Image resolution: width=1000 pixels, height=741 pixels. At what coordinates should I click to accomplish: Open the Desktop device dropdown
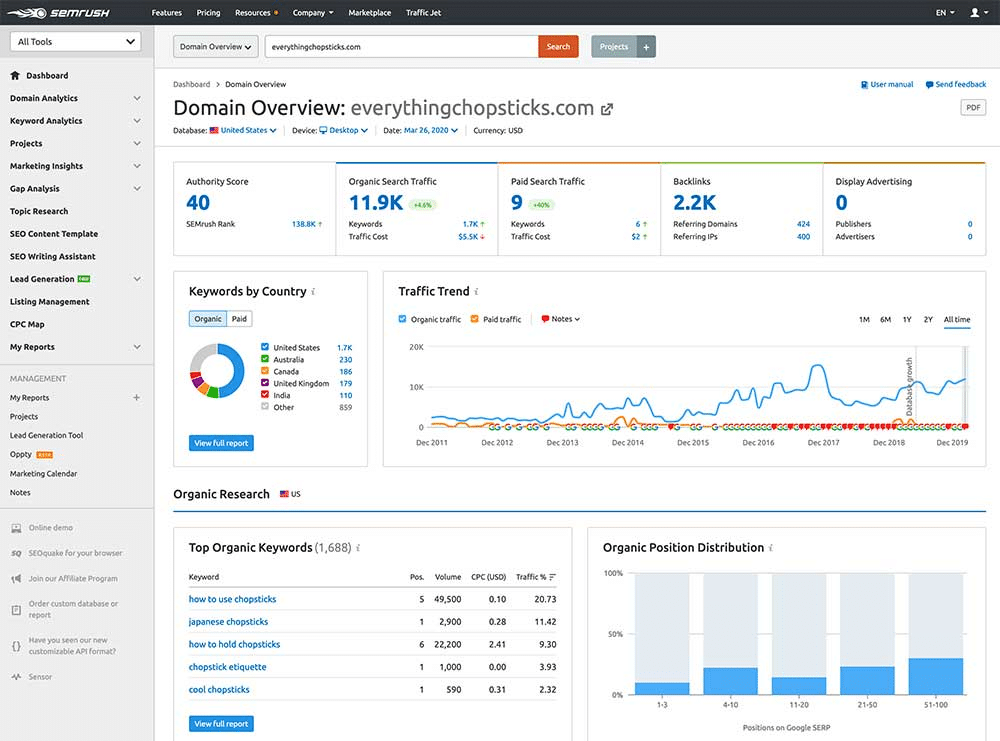point(348,130)
